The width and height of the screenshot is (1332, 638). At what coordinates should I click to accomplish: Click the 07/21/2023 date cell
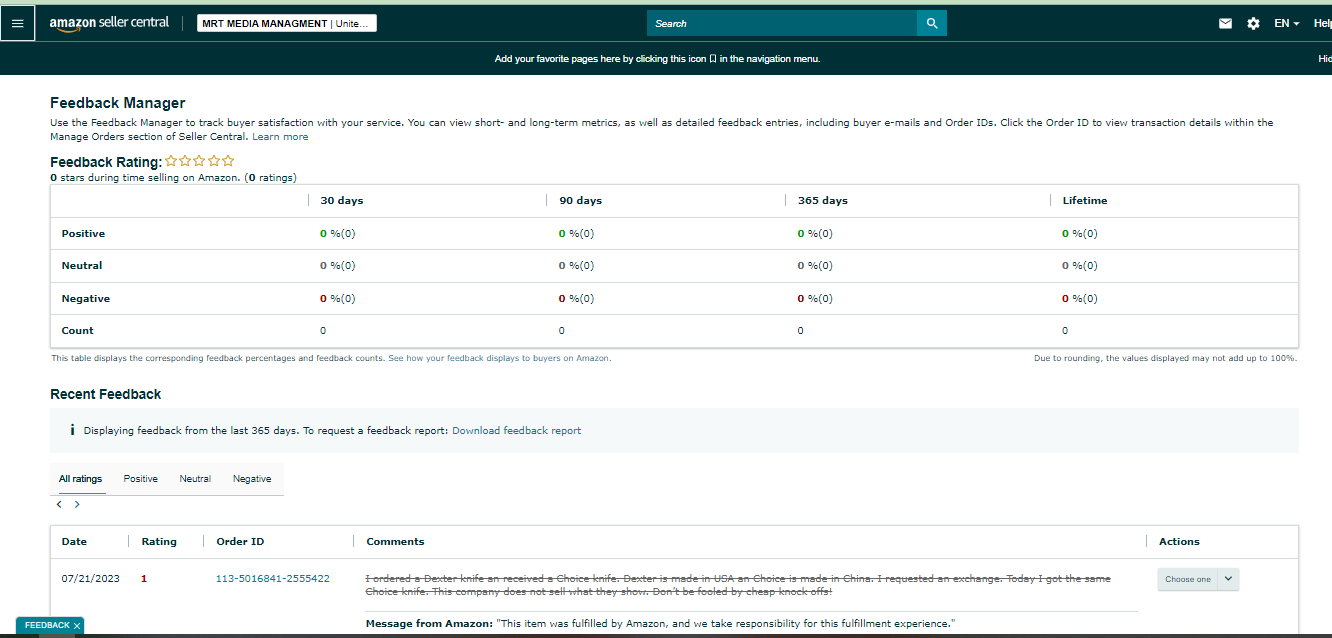click(x=90, y=579)
